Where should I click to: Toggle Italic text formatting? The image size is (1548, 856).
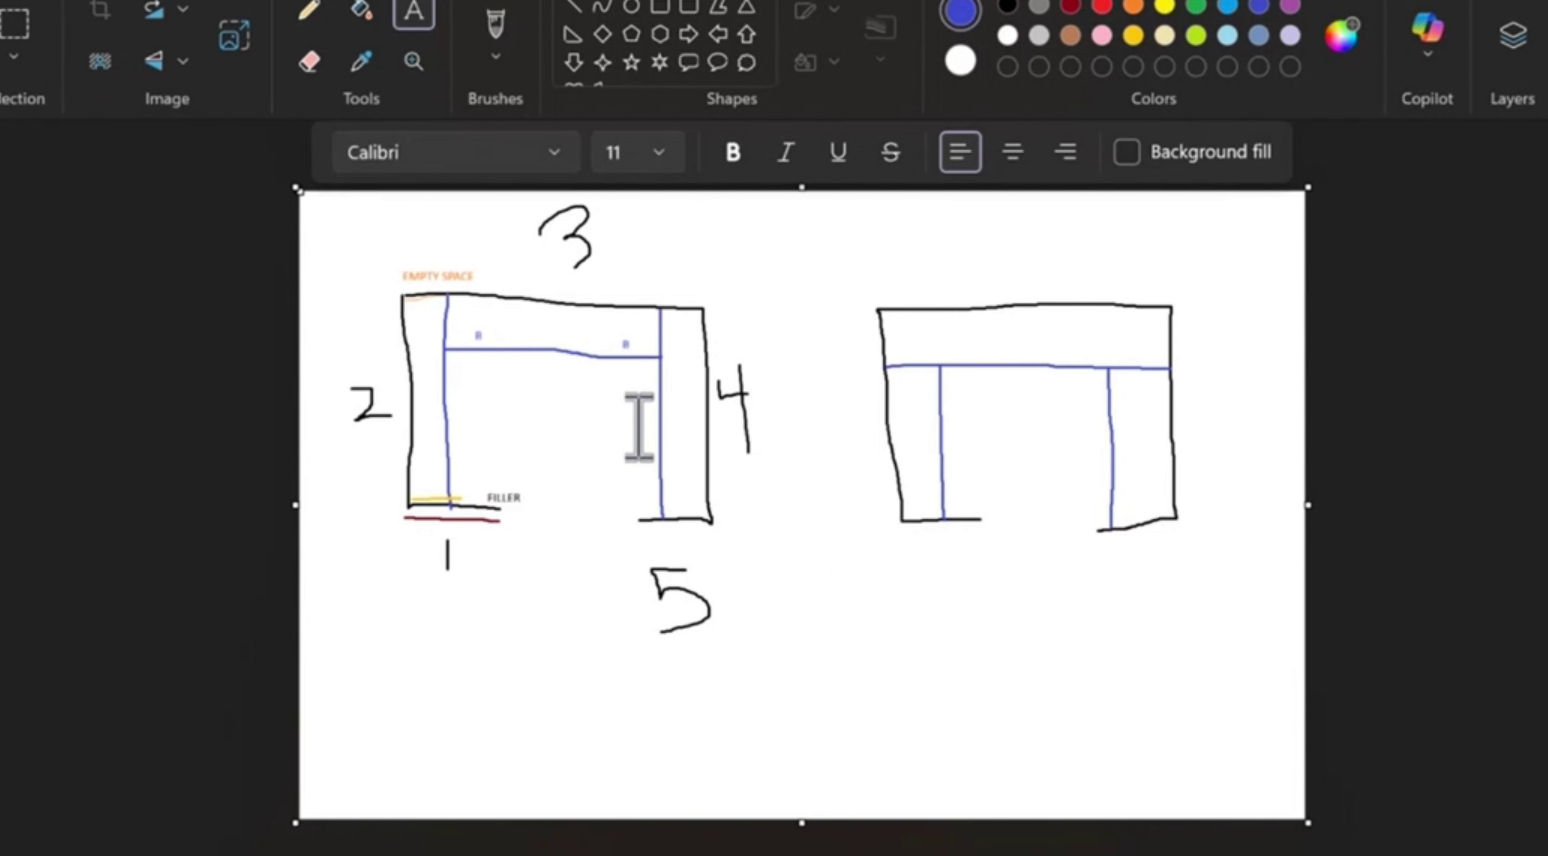point(786,152)
